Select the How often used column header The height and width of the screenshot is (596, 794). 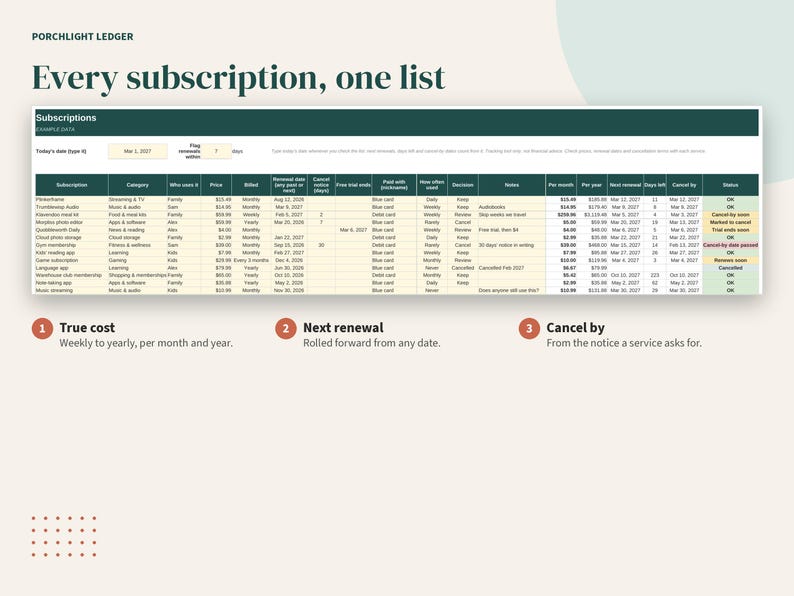[x=432, y=185]
